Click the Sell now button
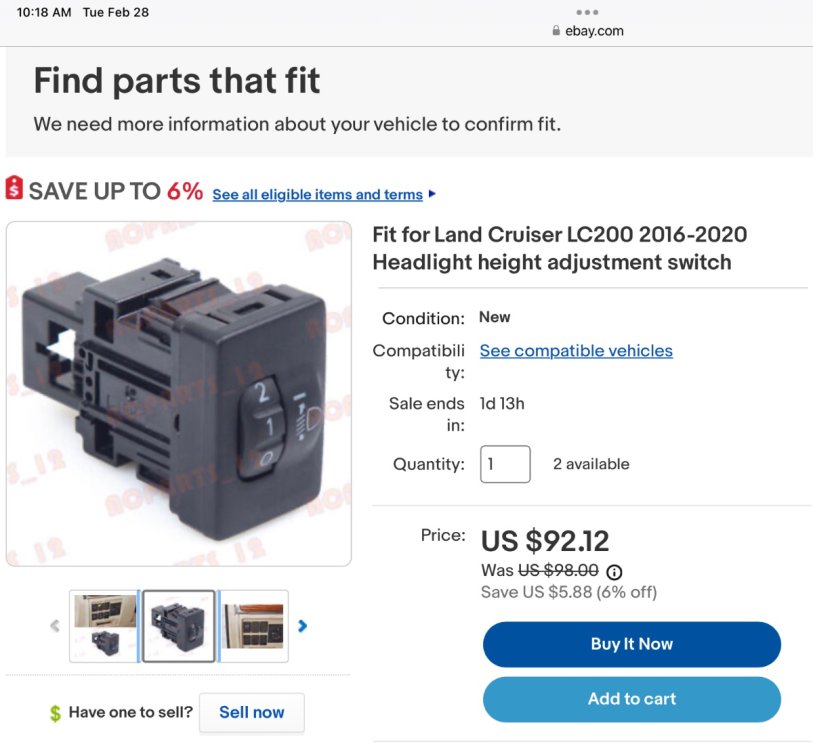813x750 pixels. click(251, 712)
